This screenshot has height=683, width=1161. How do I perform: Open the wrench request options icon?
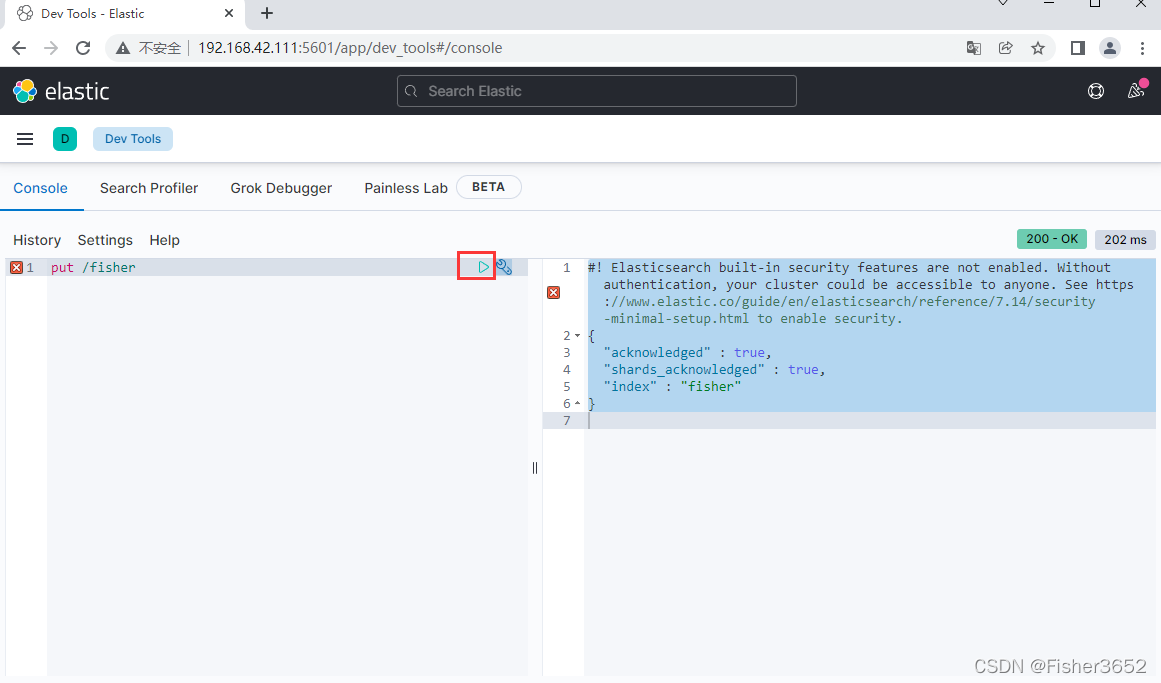coord(504,267)
